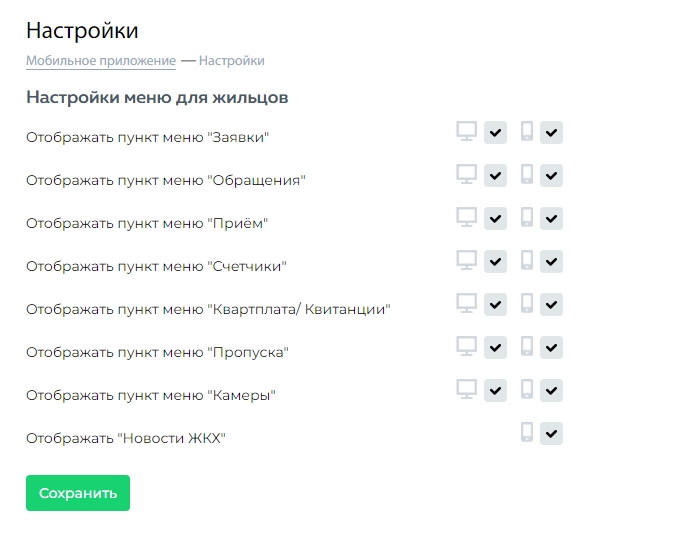692x543 pixels.
Task: Uncheck desktop checkbox for "Заявки" menu item
Action: click(x=495, y=133)
